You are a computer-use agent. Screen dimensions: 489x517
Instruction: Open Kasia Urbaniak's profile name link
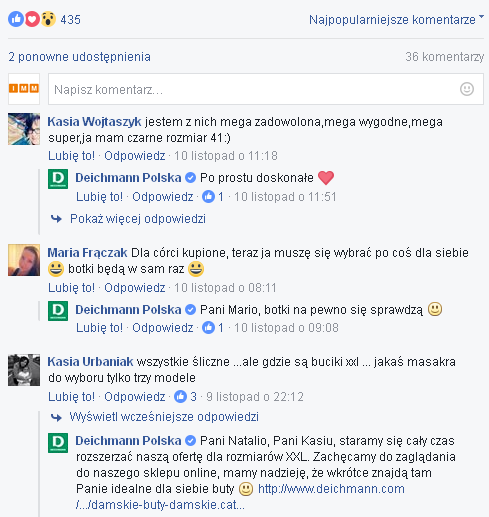[90, 362]
